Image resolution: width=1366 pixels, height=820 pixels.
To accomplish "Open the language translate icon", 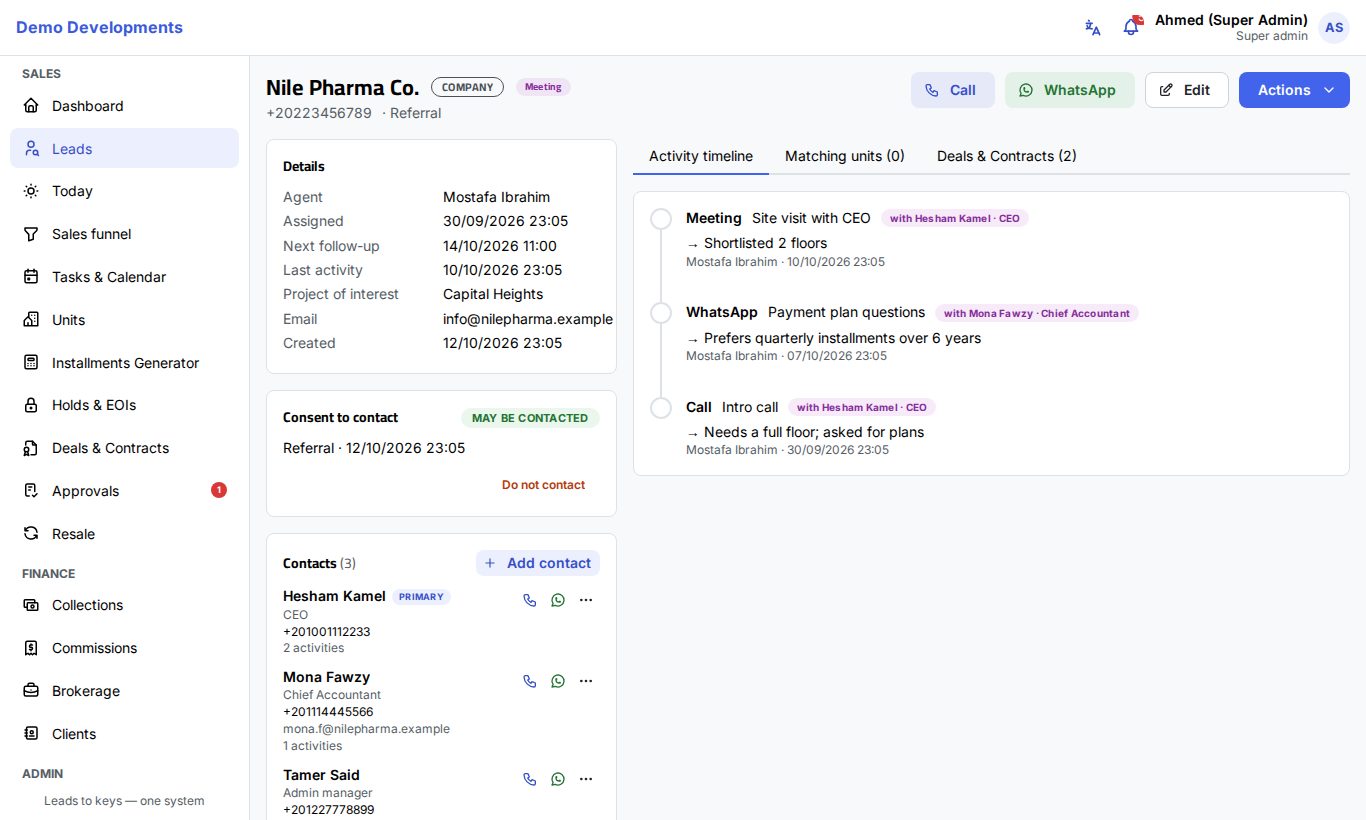I will pos(1093,28).
